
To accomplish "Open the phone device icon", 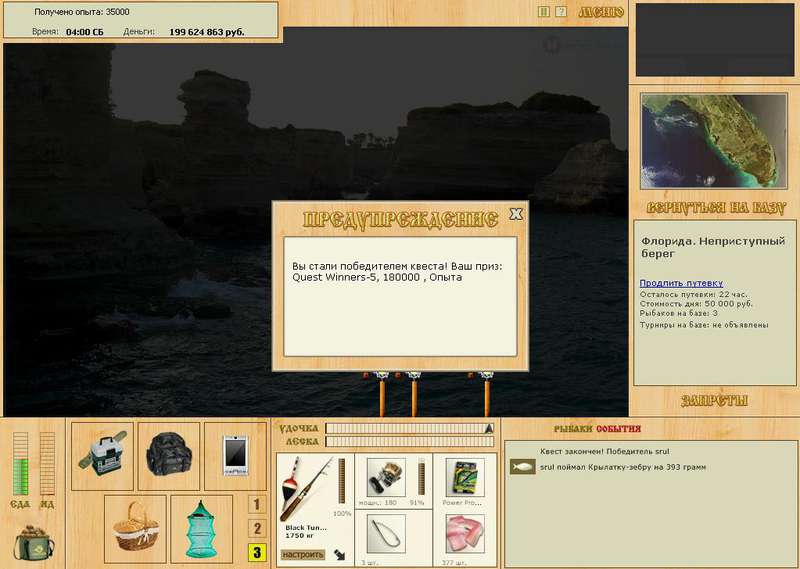I will click(235, 456).
